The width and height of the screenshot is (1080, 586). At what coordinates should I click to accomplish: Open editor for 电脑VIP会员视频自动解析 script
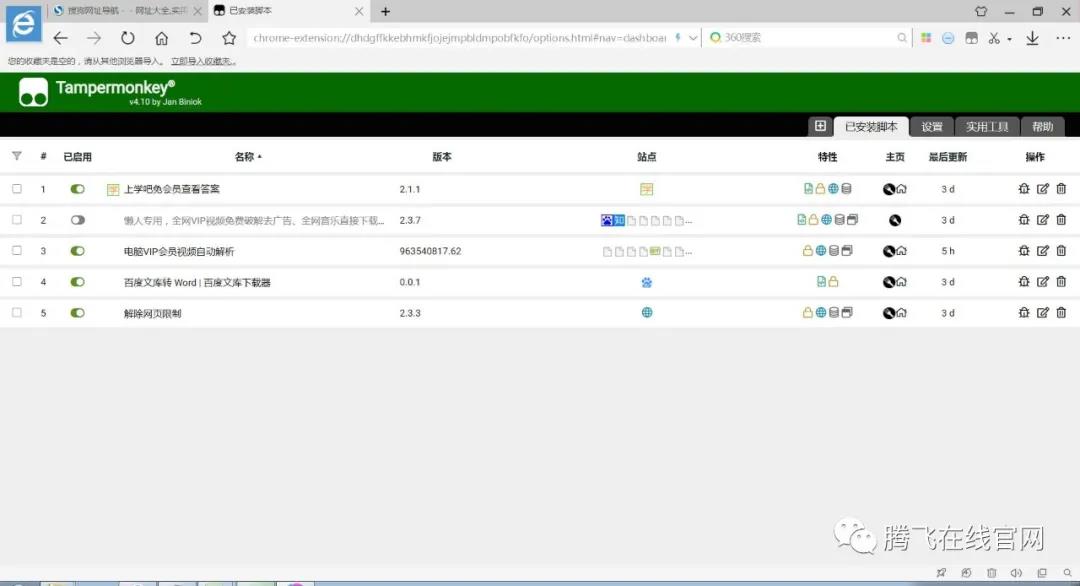click(x=1043, y=251)
